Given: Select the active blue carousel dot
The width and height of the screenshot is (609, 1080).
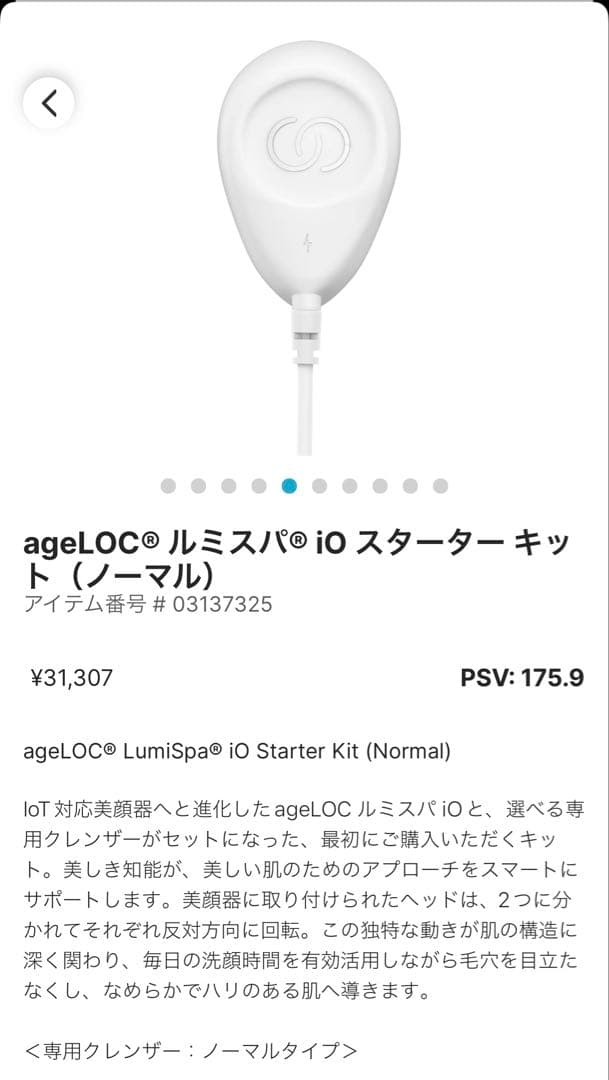Looking at the screenshot, I should point(289,485).
